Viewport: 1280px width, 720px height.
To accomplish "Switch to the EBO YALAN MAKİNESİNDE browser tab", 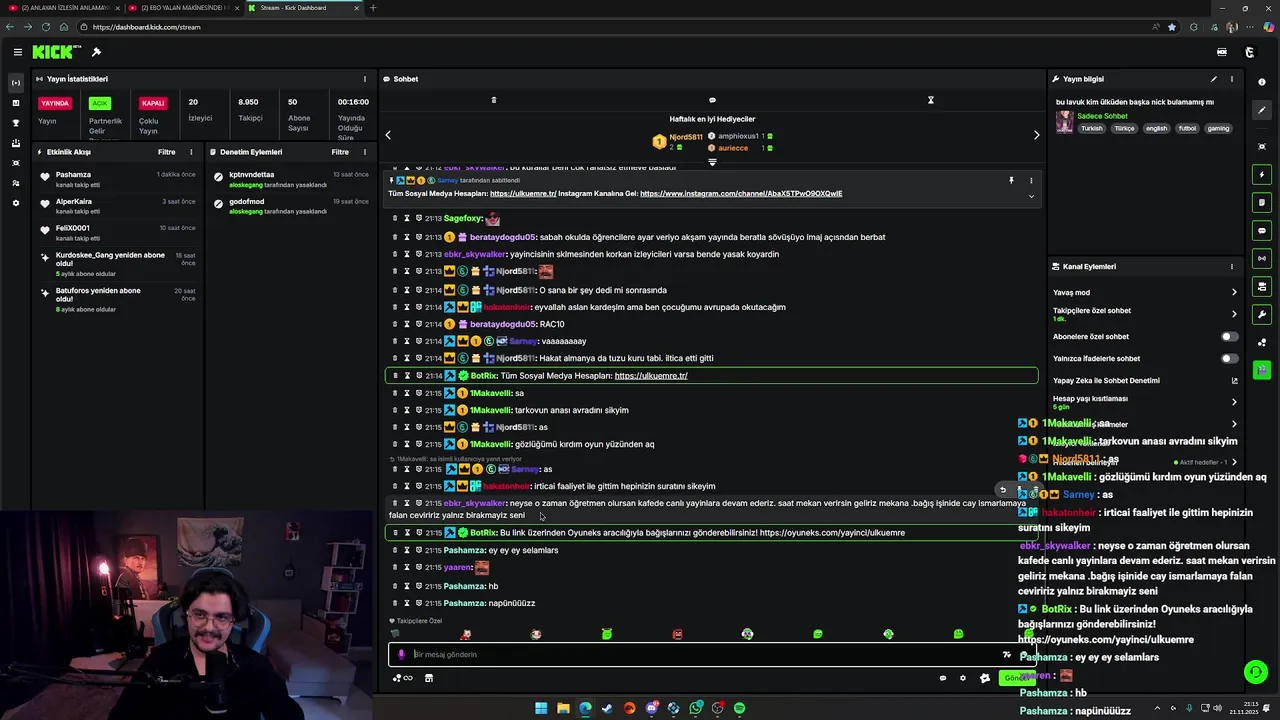I will [182, 8].
